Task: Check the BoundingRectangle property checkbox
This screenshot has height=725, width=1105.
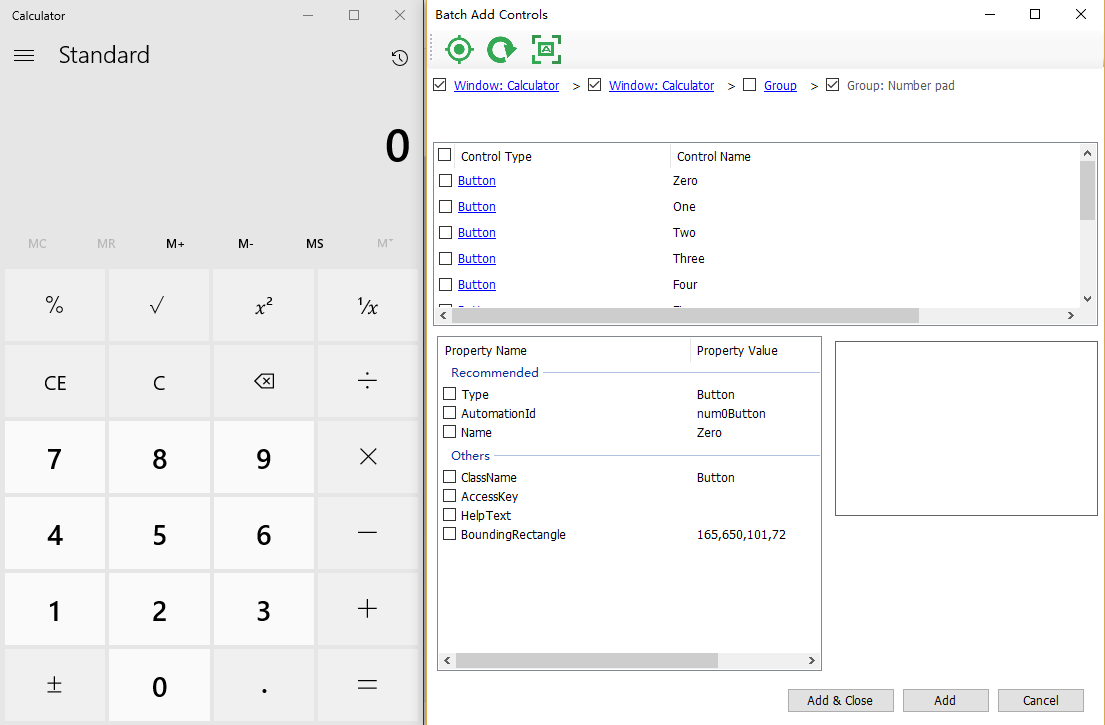Action: tap(450, 533)
